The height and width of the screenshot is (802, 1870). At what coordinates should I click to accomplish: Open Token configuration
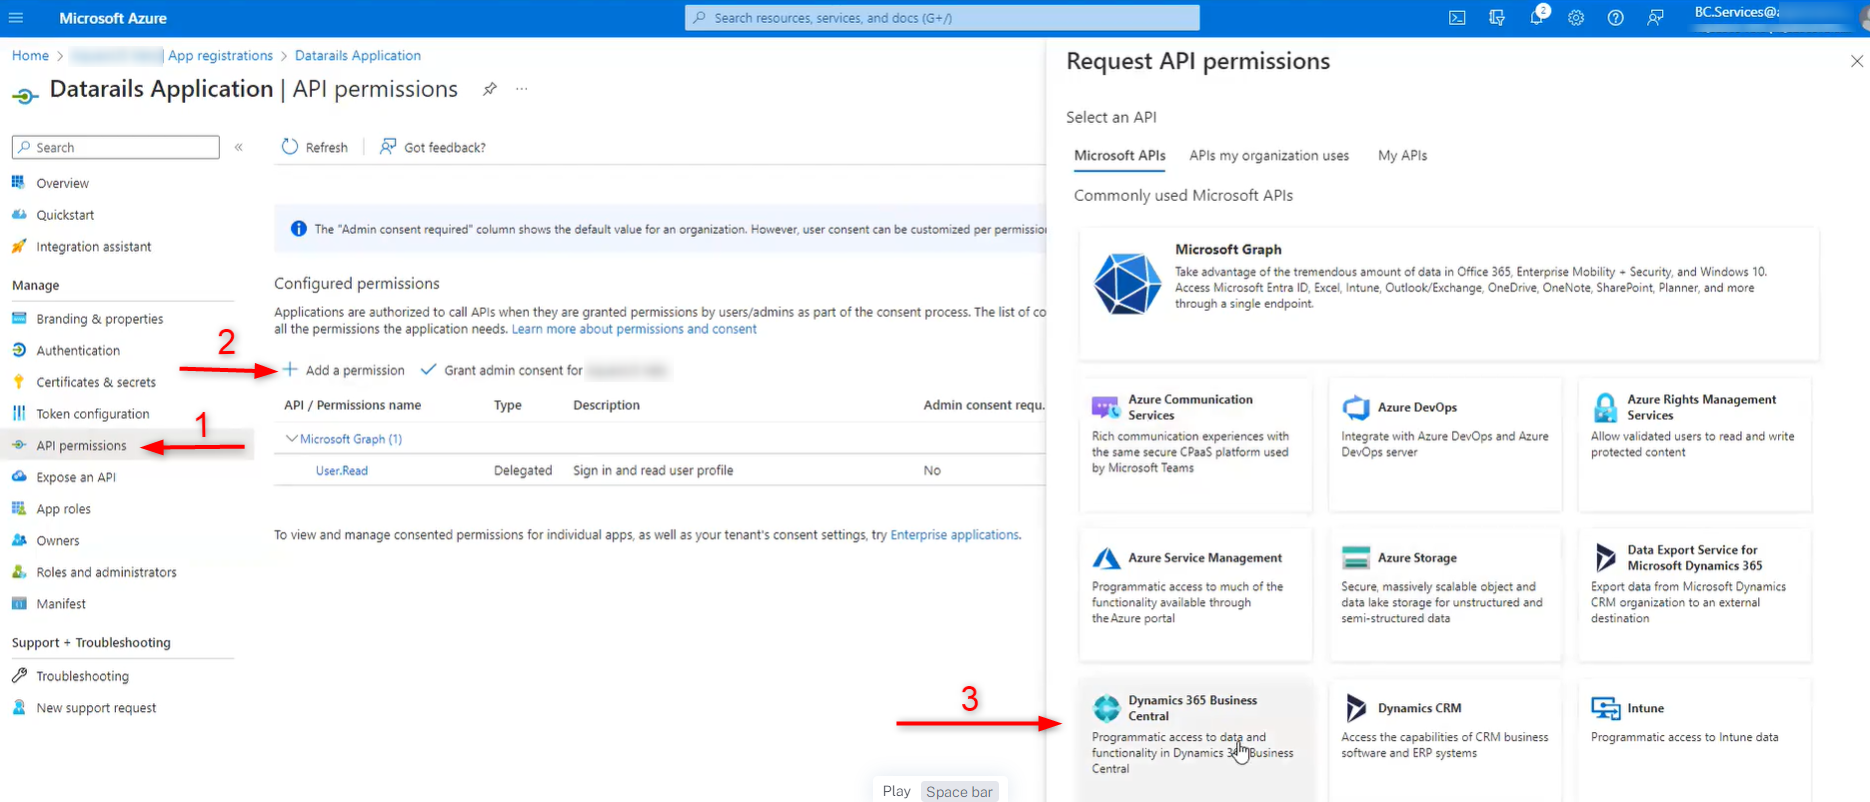point(92,414)
